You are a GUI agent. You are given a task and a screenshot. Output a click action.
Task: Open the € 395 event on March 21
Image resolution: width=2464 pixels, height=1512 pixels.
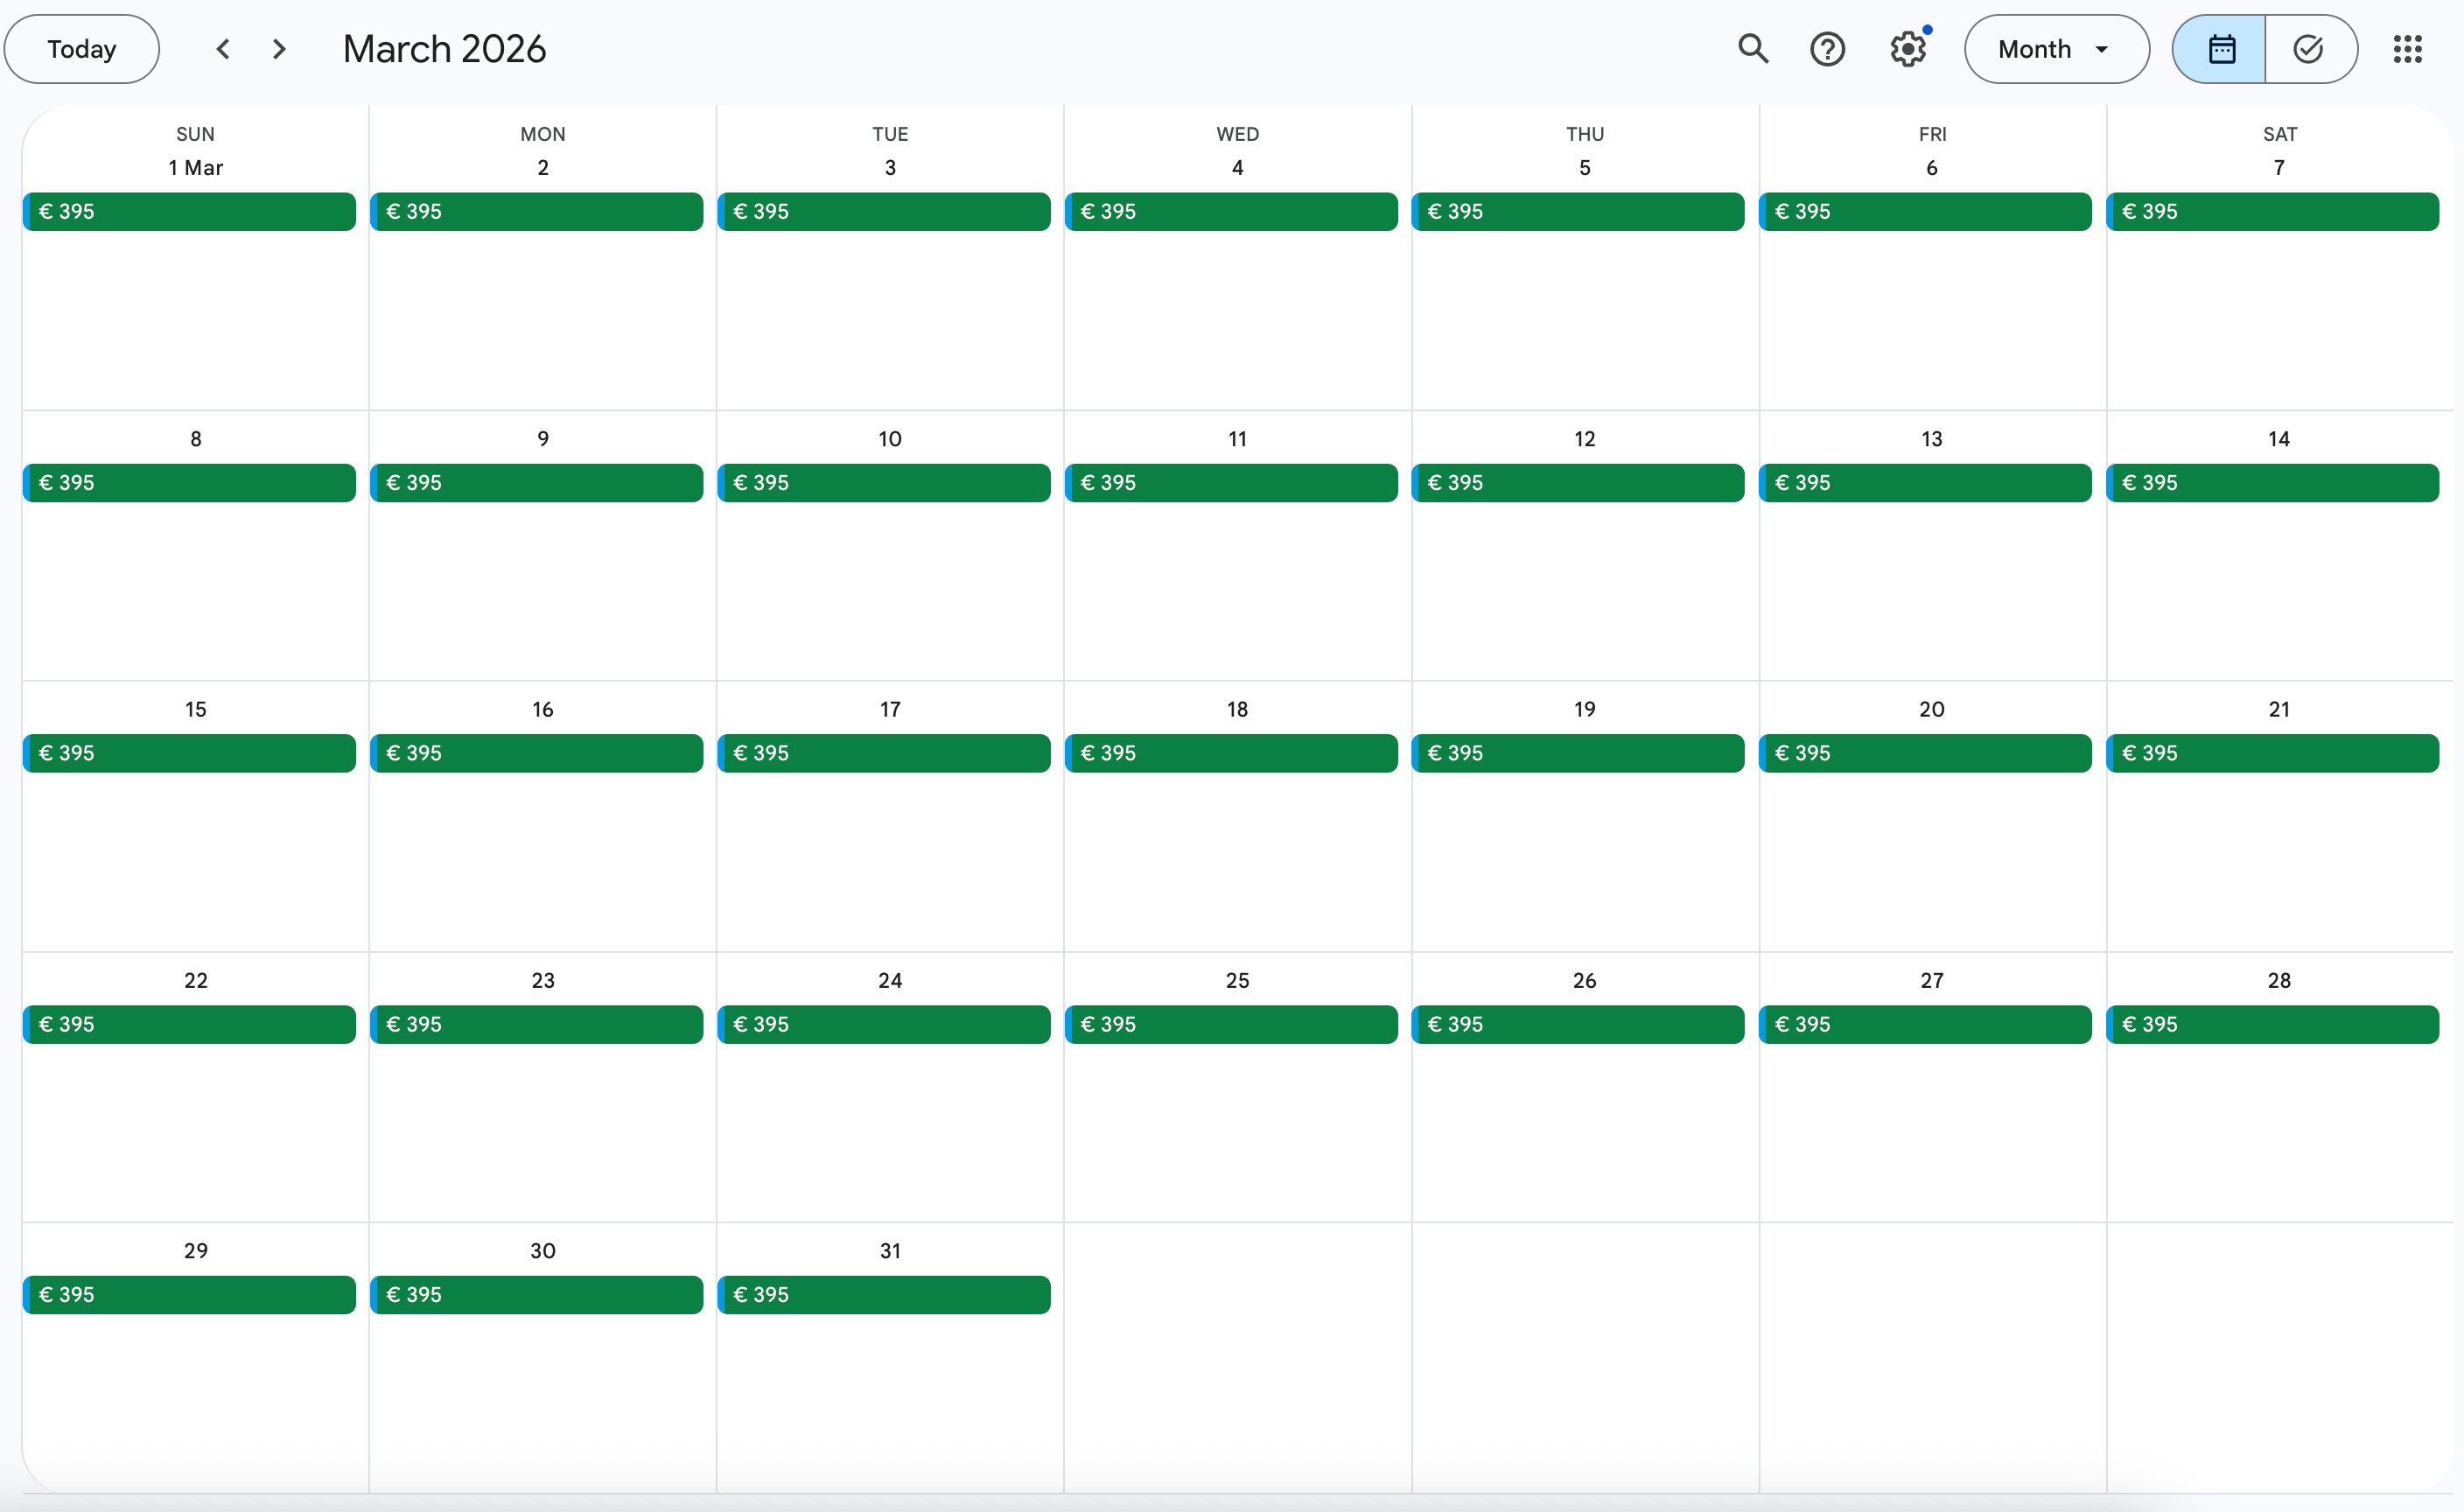pyautogui.click(x=2273, y=753)
